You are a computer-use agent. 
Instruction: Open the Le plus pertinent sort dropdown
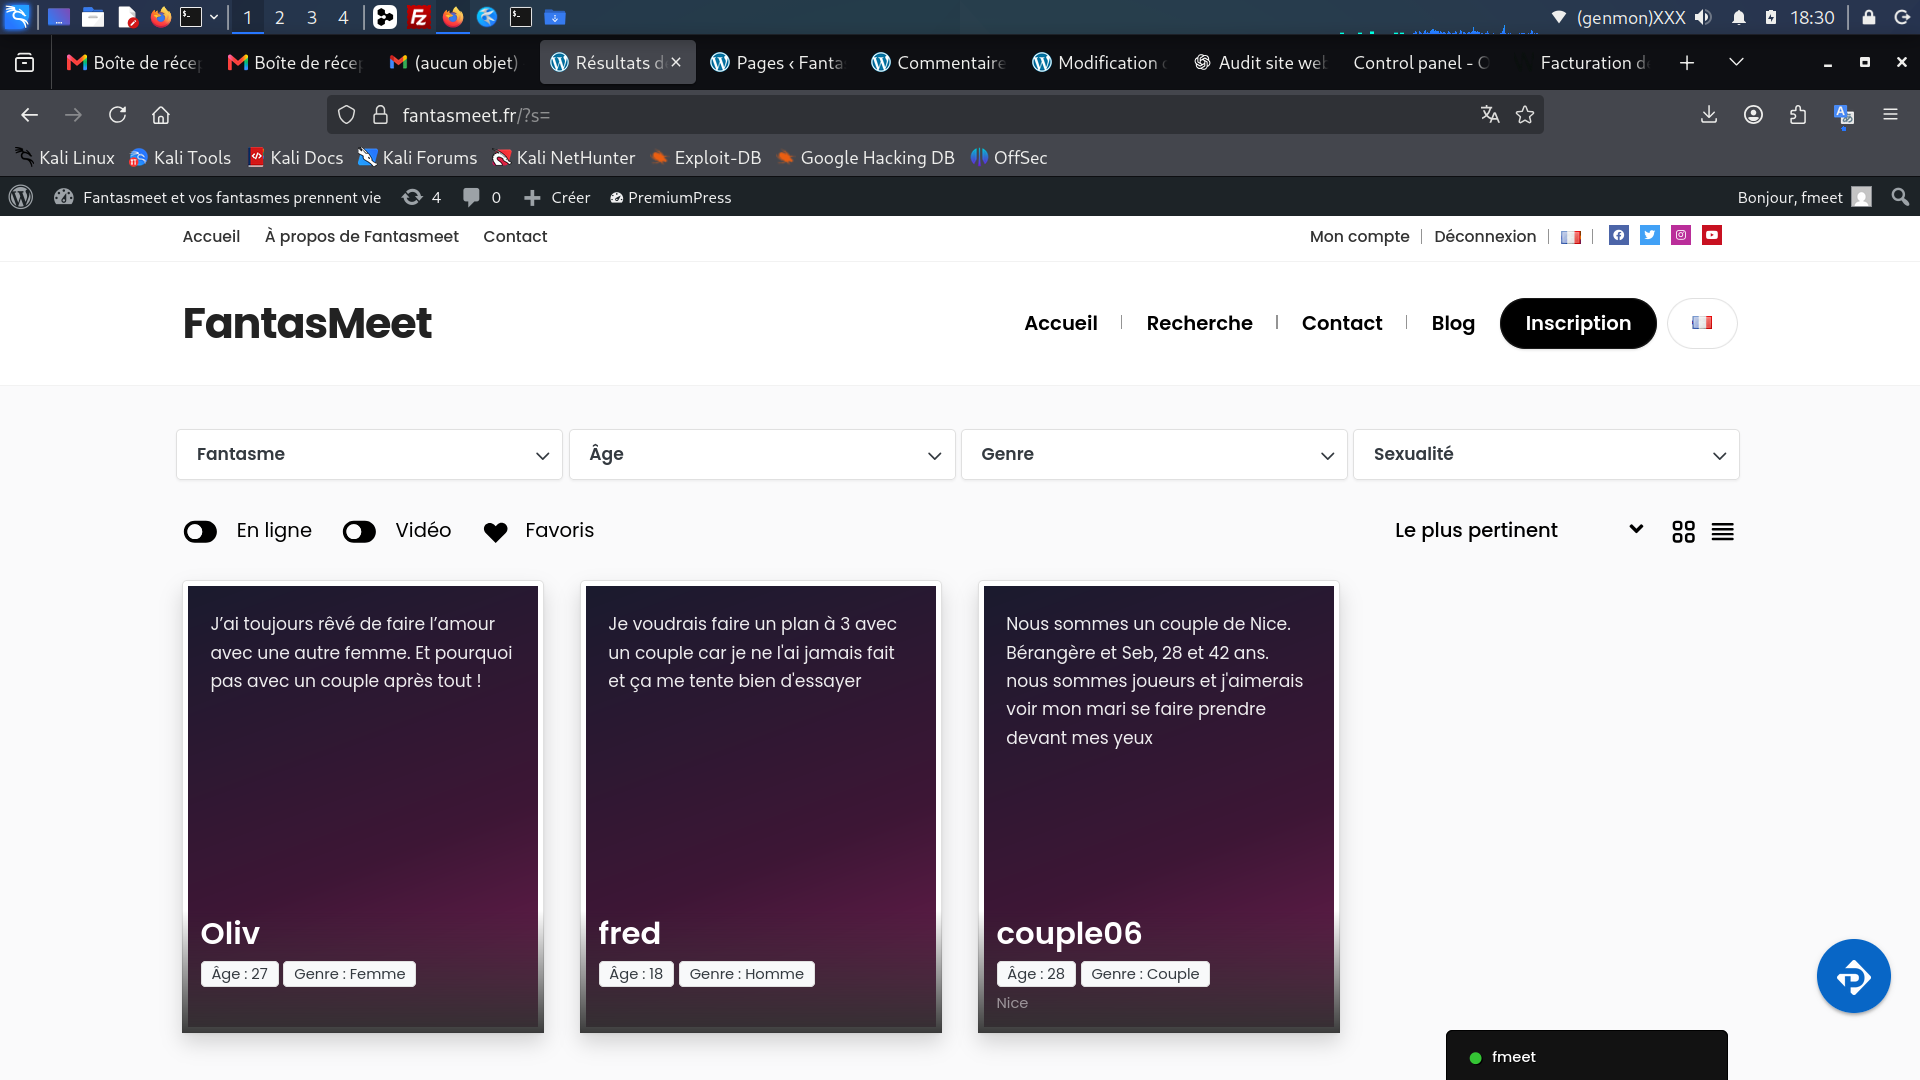point(1520,530)
